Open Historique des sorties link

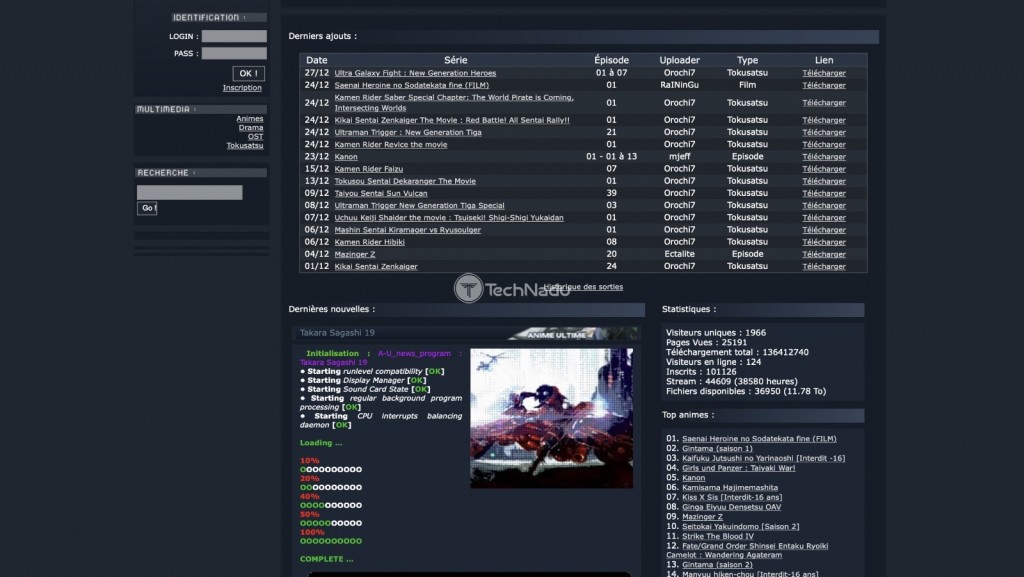(x=583, y=287)
